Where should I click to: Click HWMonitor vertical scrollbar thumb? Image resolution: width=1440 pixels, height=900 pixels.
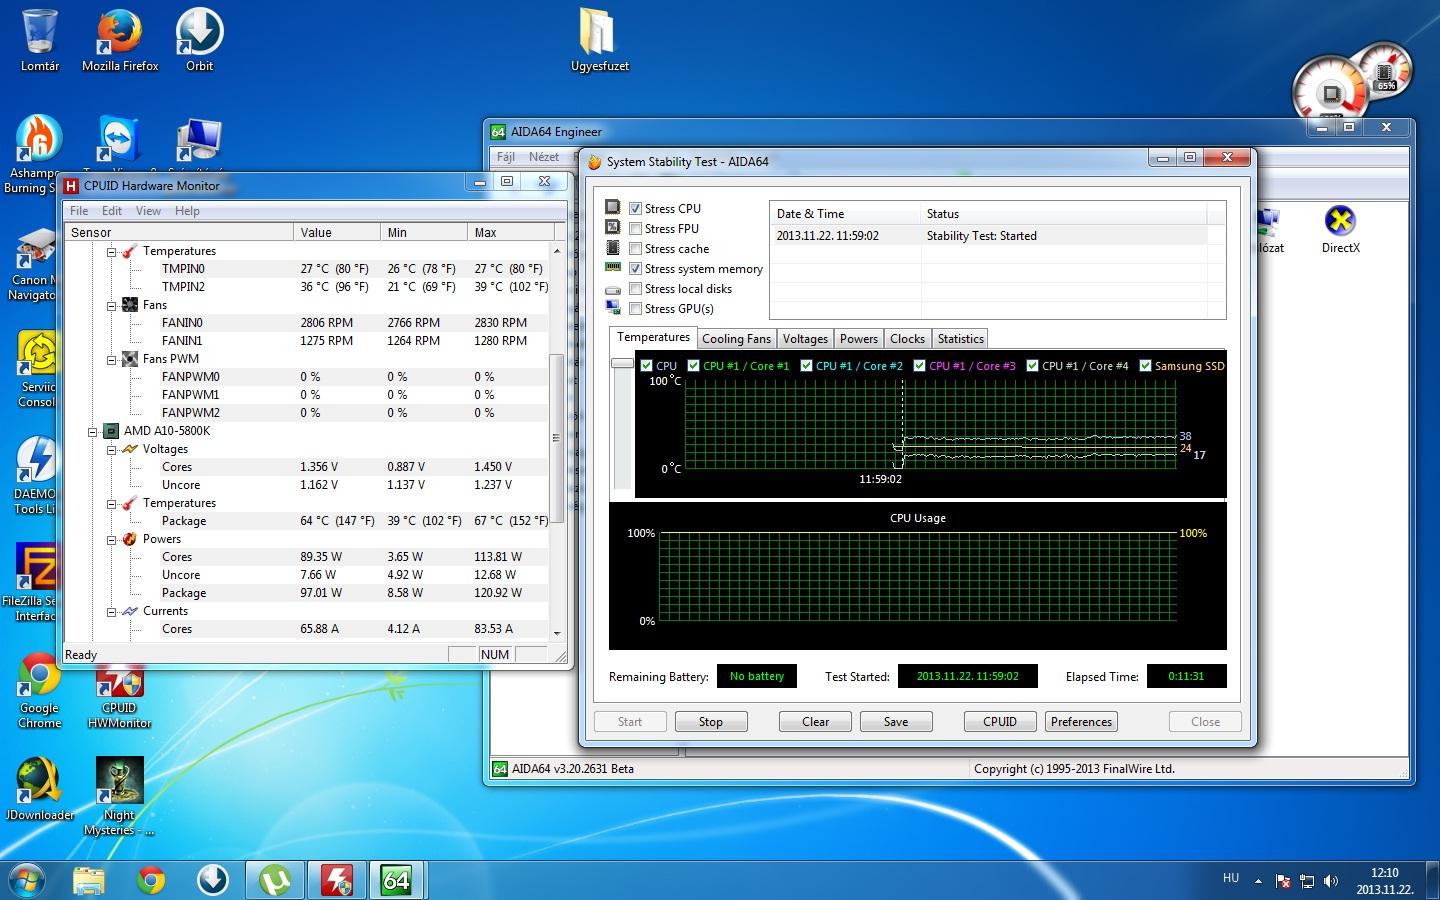click(x=557, y=438)
